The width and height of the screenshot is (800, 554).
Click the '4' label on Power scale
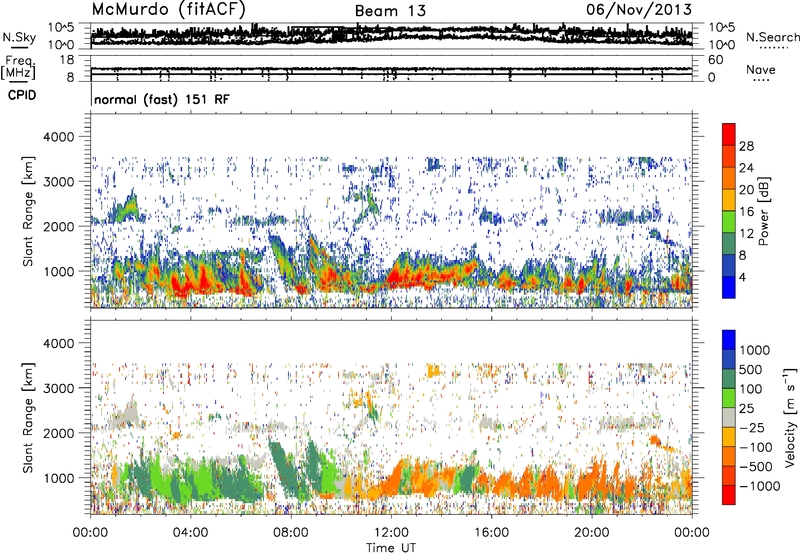743,277
